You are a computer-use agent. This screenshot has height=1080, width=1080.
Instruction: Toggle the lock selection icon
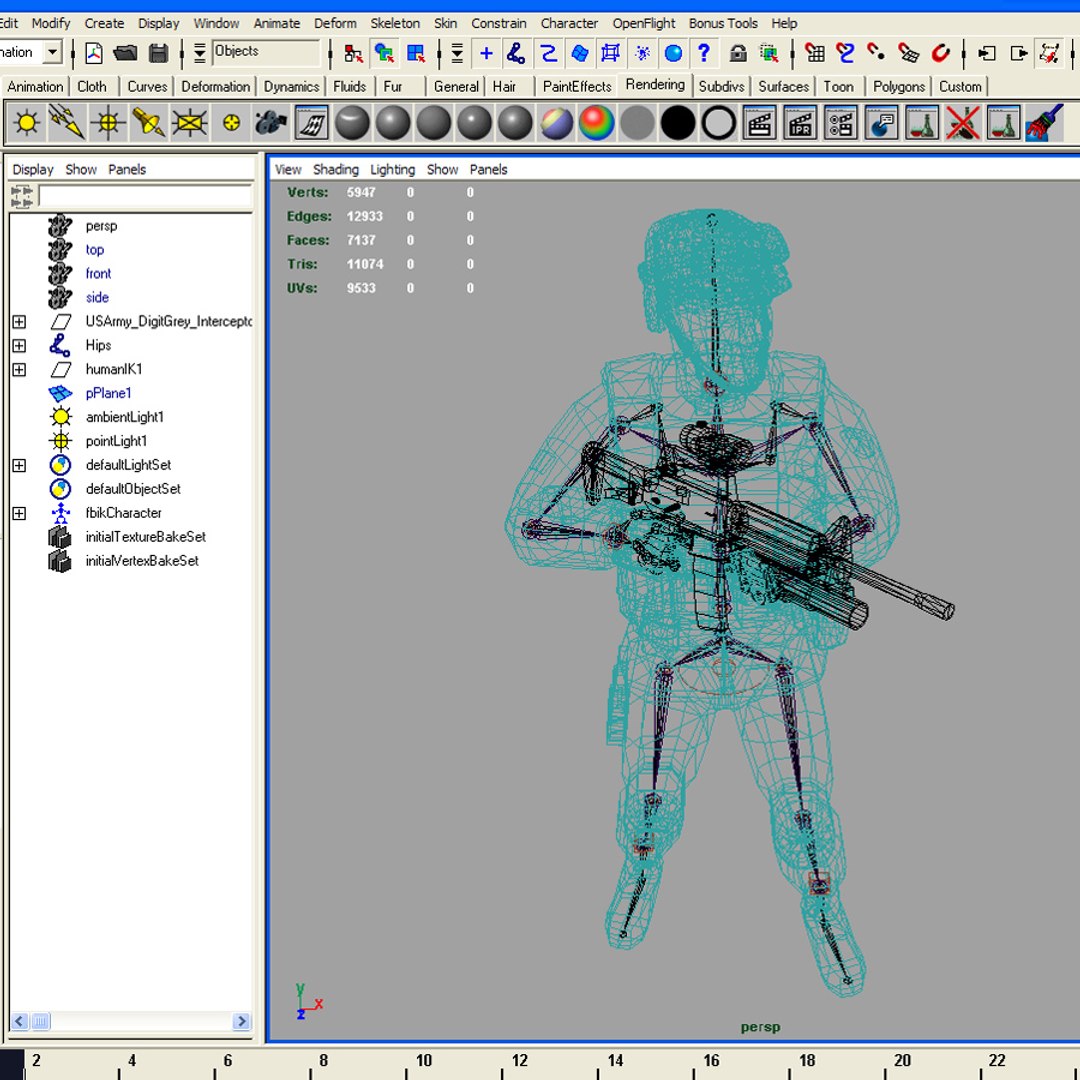pyautogui.click(x=738, y=53)
